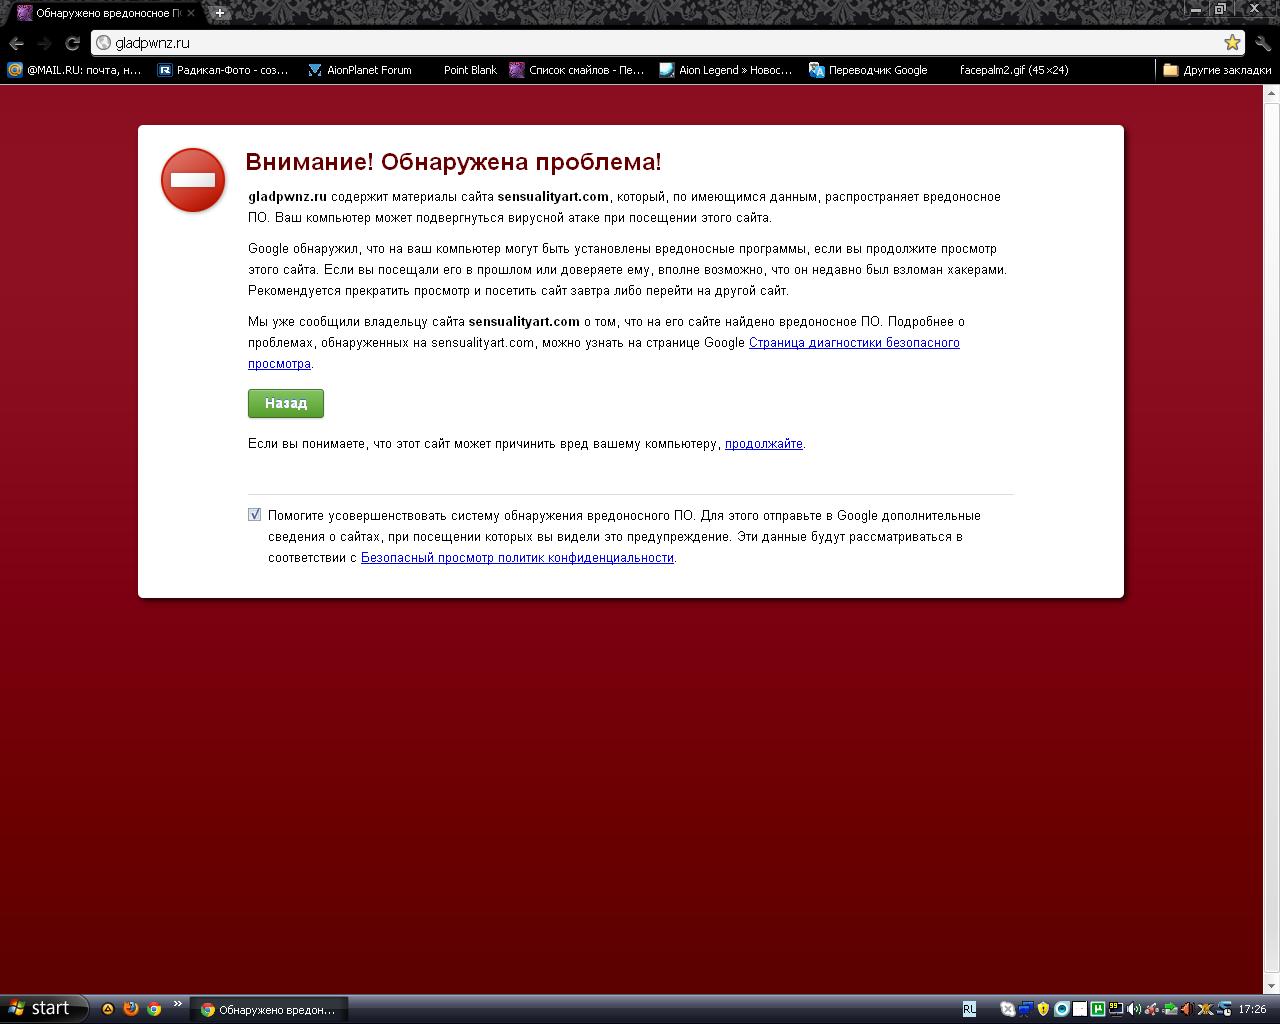Open the Aion Legend bookmark
1280x1024 pixels.
pyautogui.click(x=726, y=70)
